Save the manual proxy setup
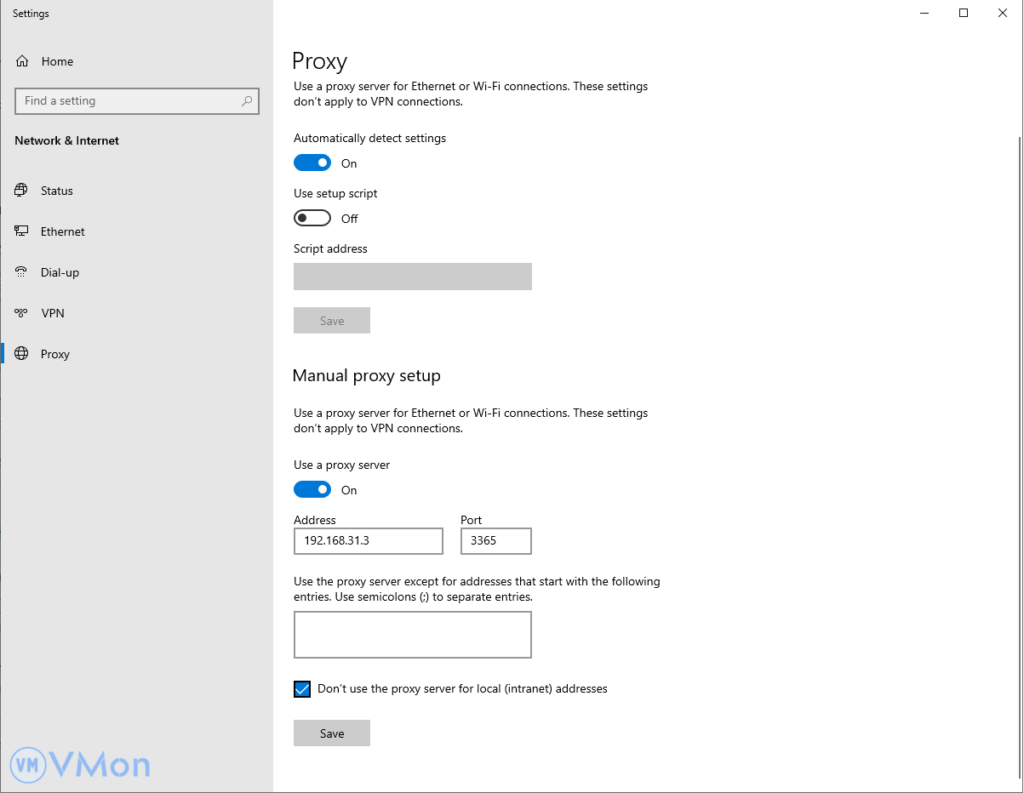The image size is (1024, 793). 332,733
